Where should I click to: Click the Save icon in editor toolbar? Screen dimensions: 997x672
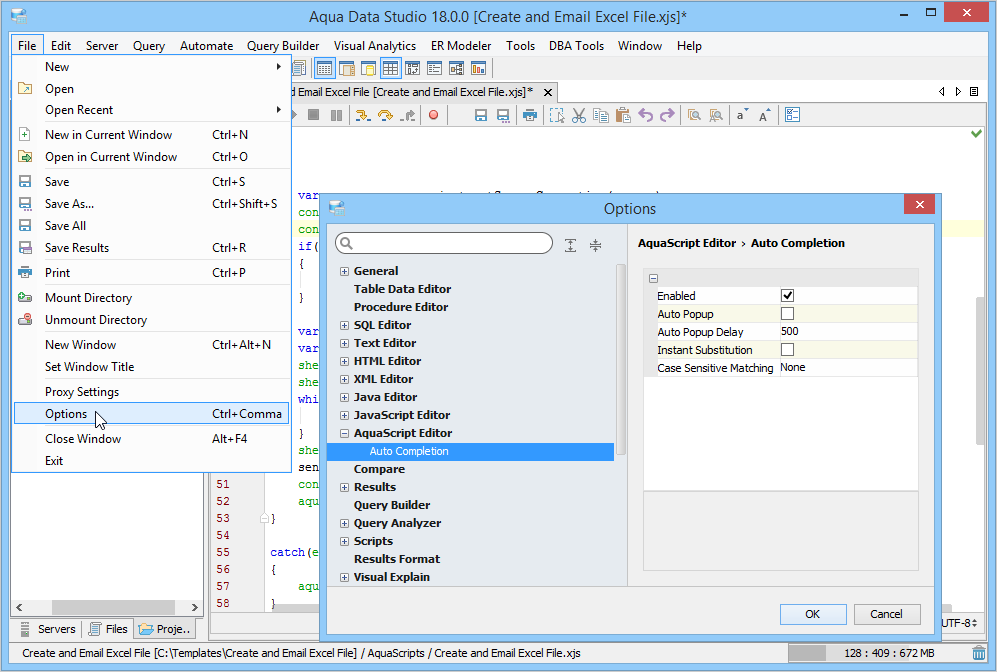(x=481, y=115)
